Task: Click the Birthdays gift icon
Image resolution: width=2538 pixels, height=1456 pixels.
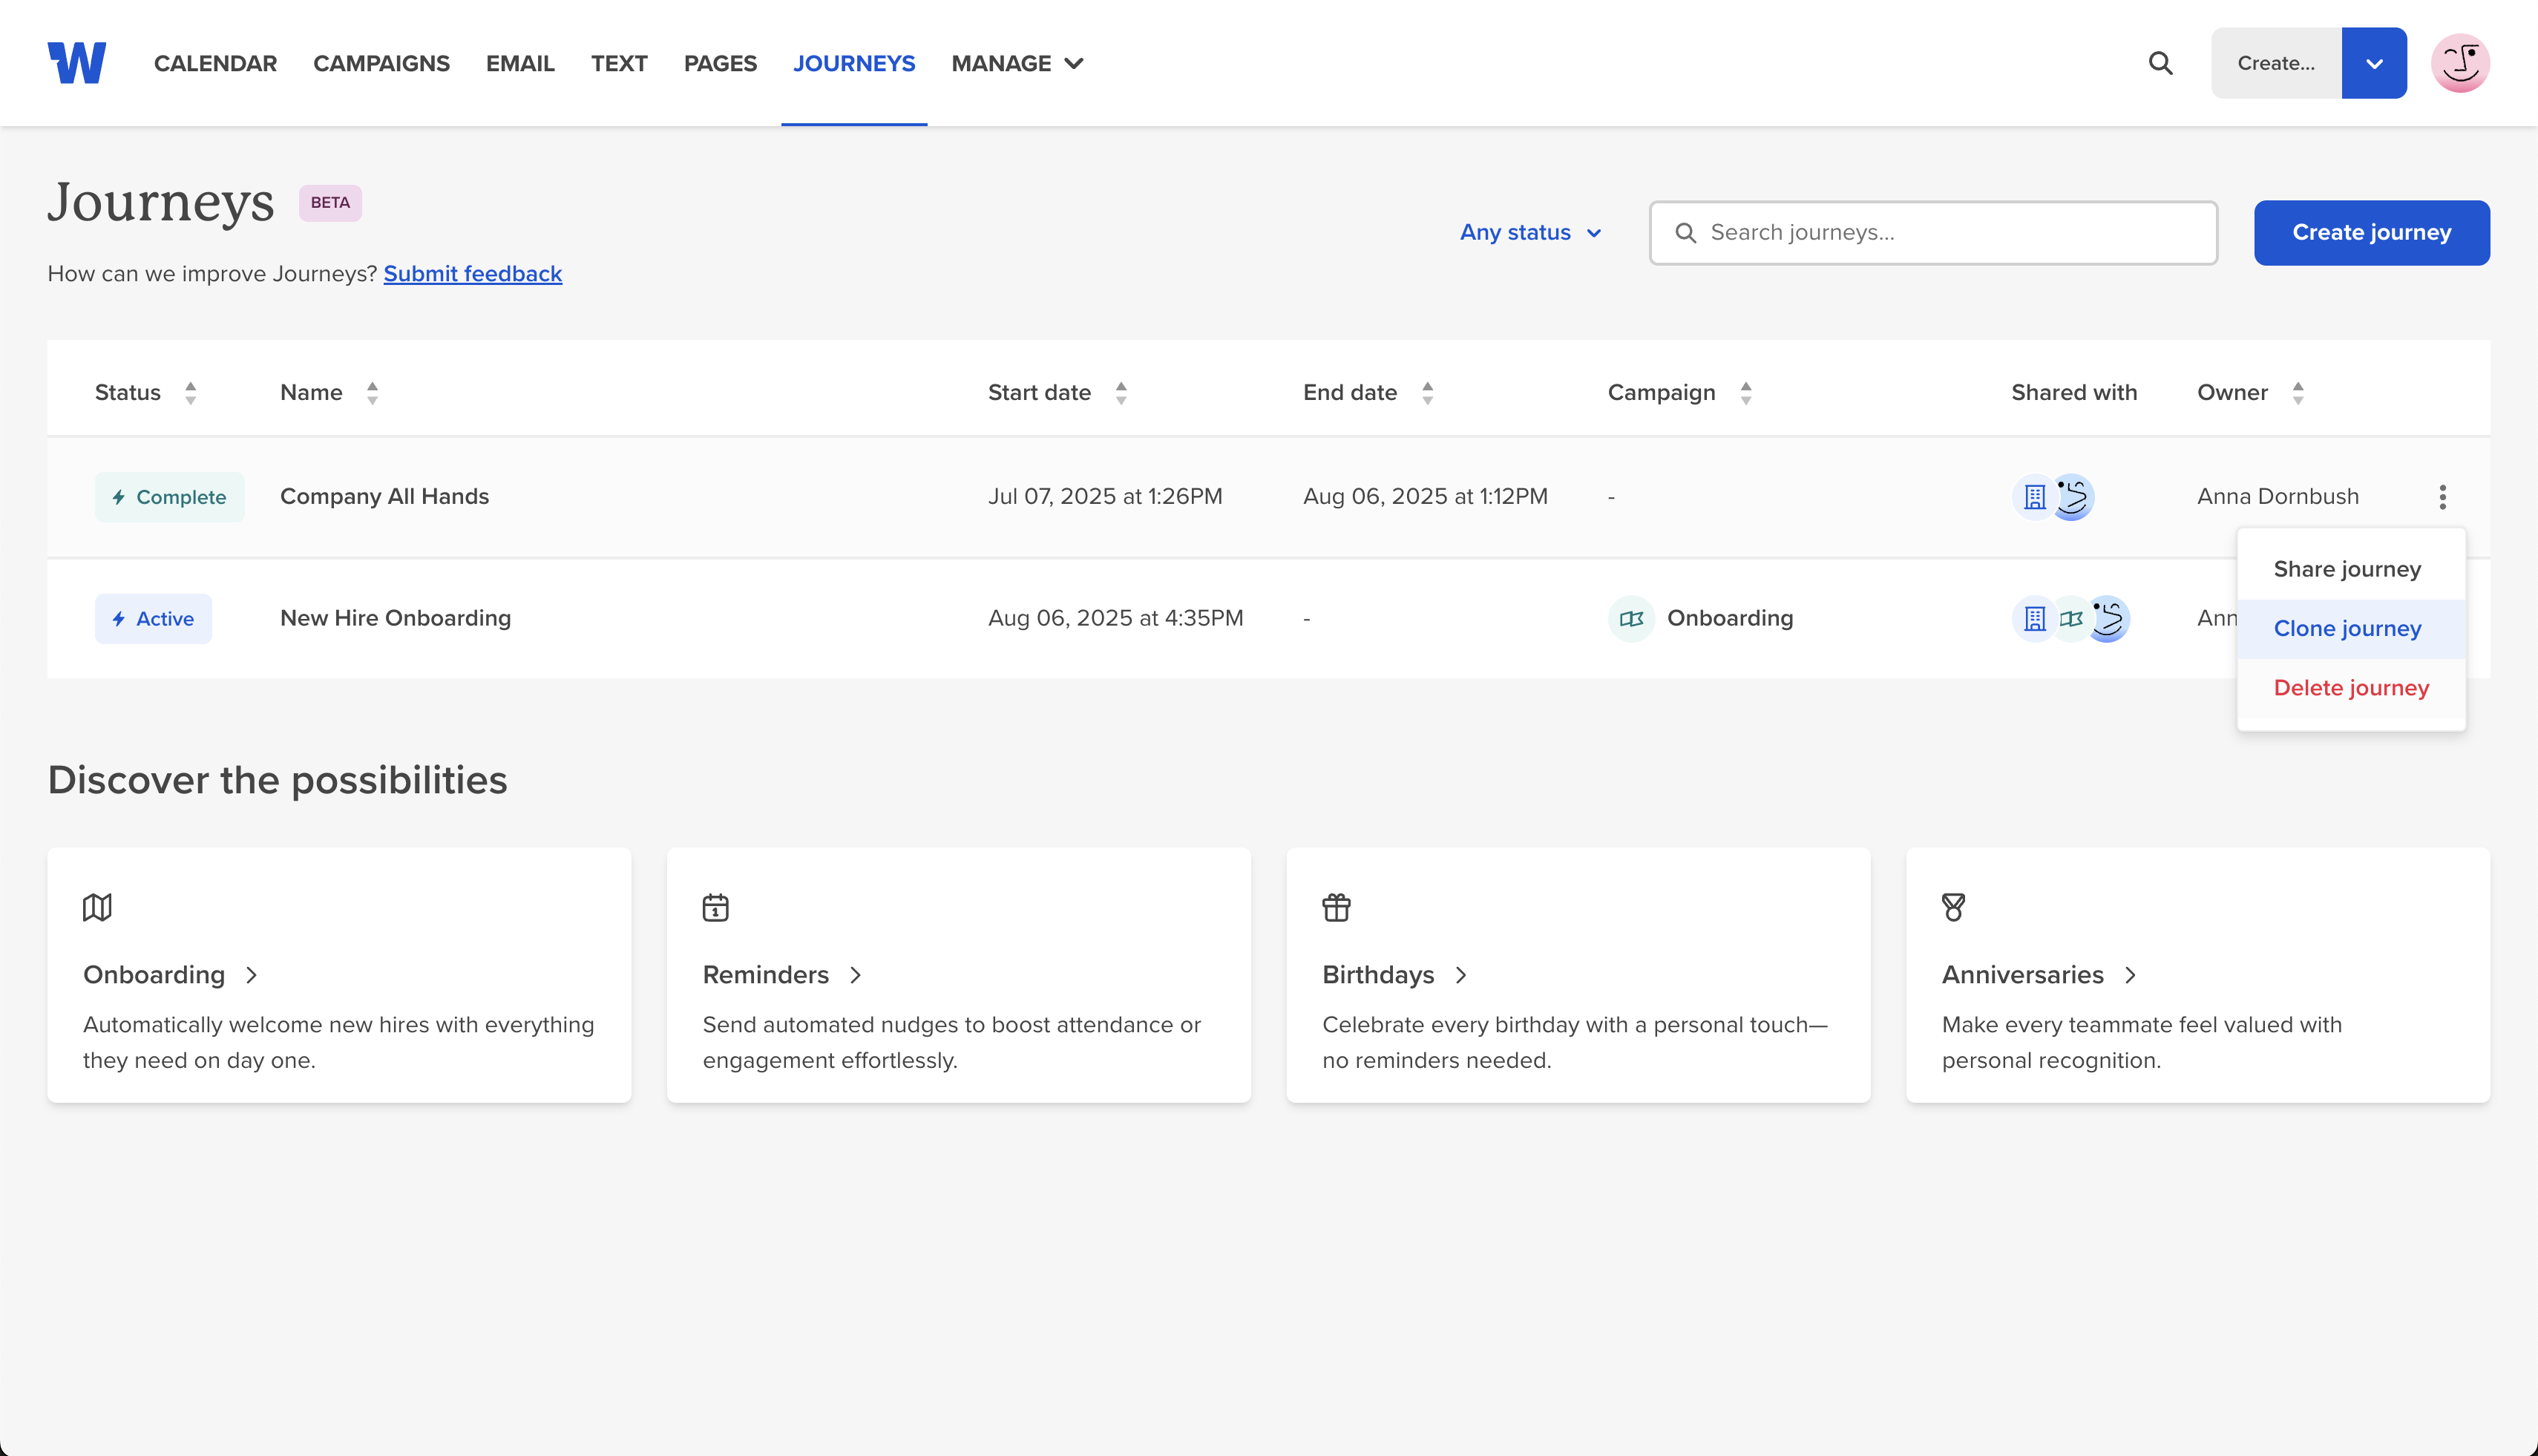Action: tap(1336, 907)
